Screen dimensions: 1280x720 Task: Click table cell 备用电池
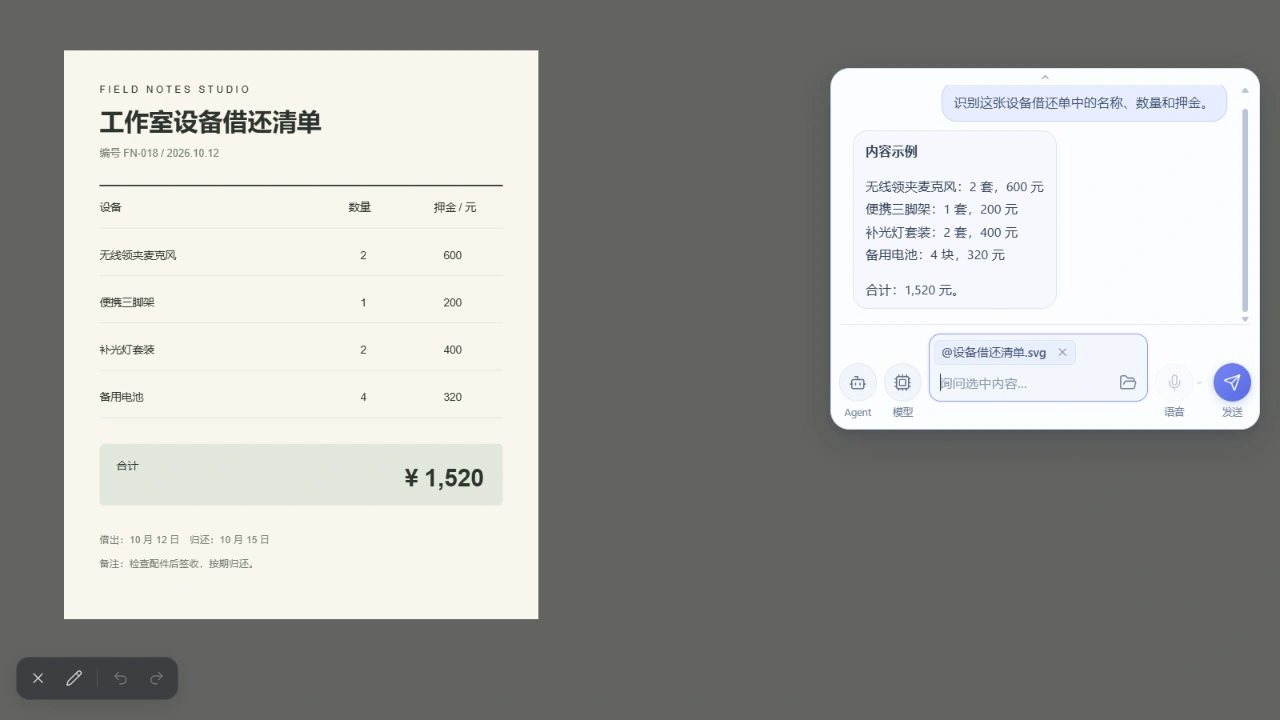(121, 397)
